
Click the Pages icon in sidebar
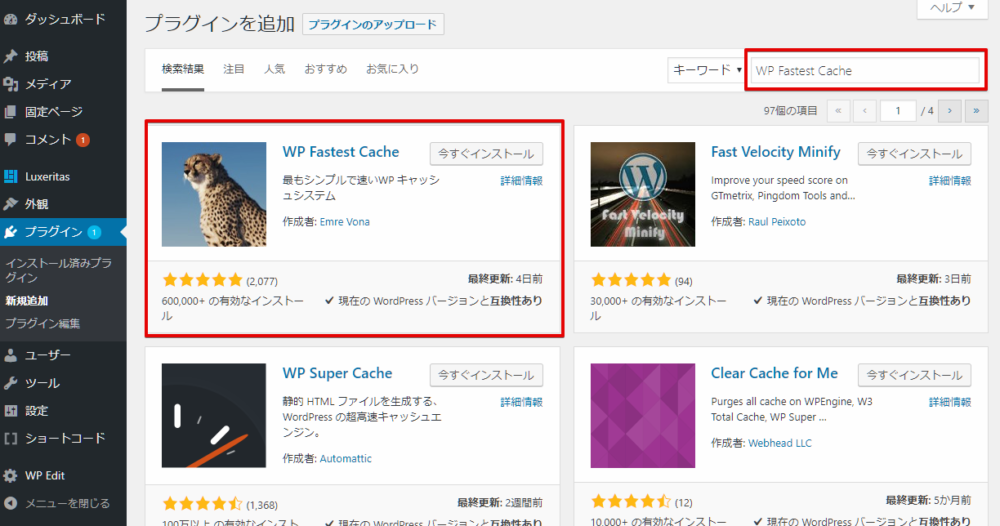point(11,112)
